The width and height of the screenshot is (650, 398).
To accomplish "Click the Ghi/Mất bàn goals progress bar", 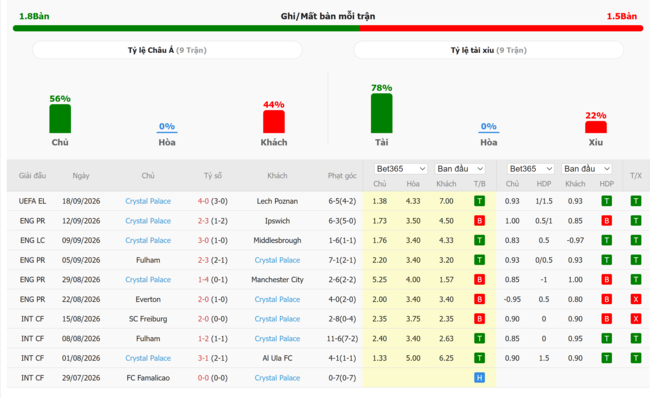I will (x=328, y=28).
